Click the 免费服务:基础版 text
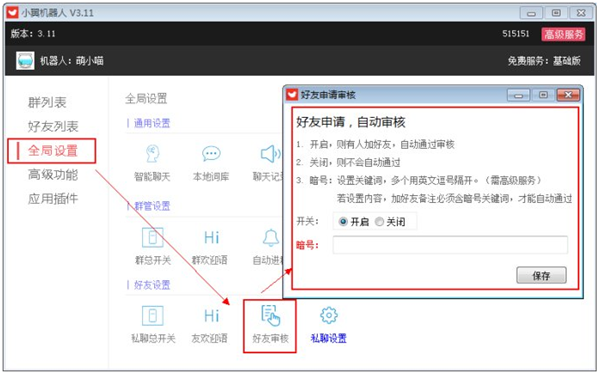The width and height of the screenshot is (600, 373). pyautogui.click(x=544, y=61)
